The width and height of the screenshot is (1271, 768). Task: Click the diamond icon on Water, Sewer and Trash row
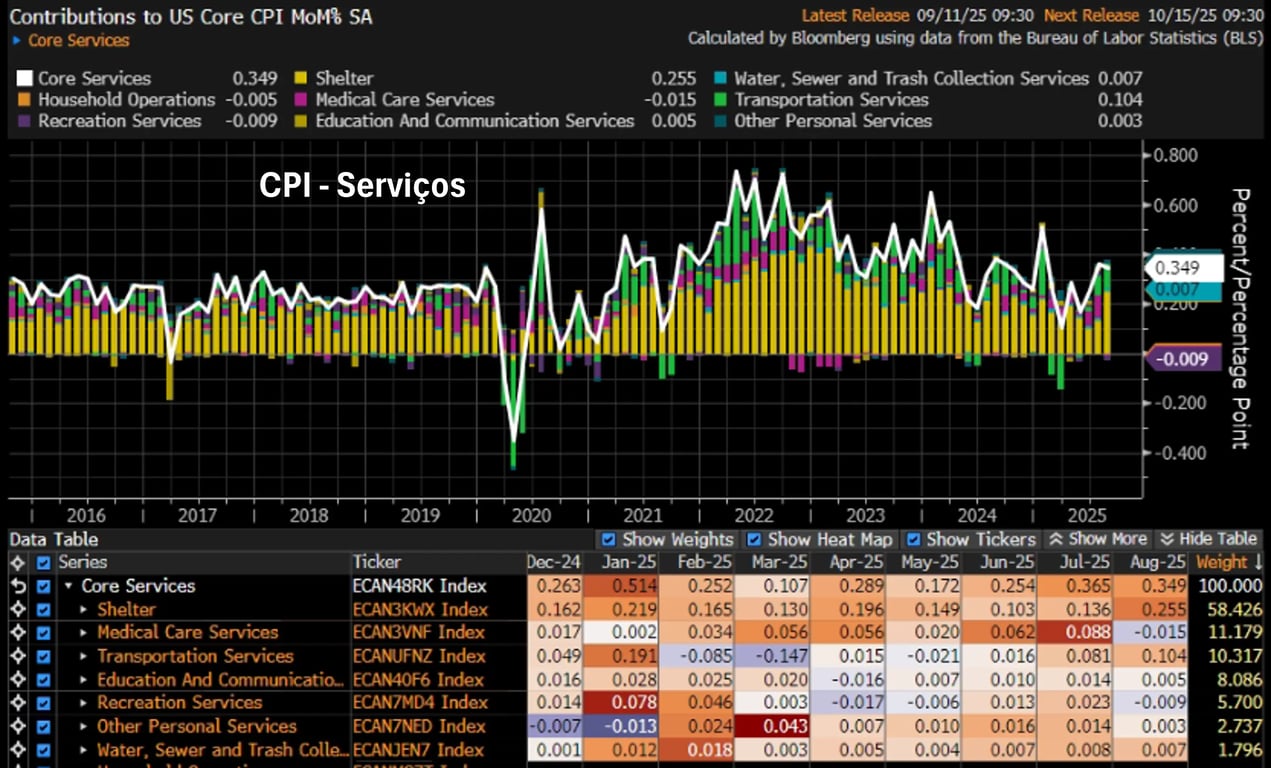coord(16,750)
